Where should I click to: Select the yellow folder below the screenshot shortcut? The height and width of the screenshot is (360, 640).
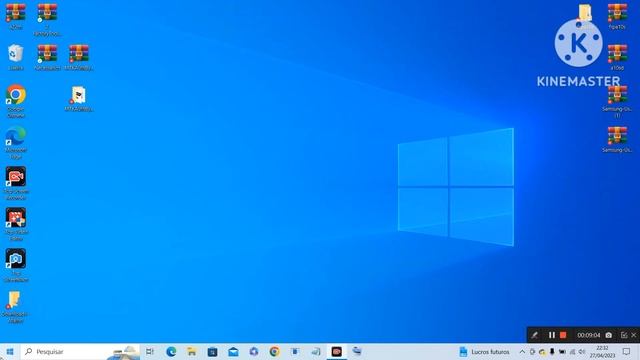click(x=16, y=307)
